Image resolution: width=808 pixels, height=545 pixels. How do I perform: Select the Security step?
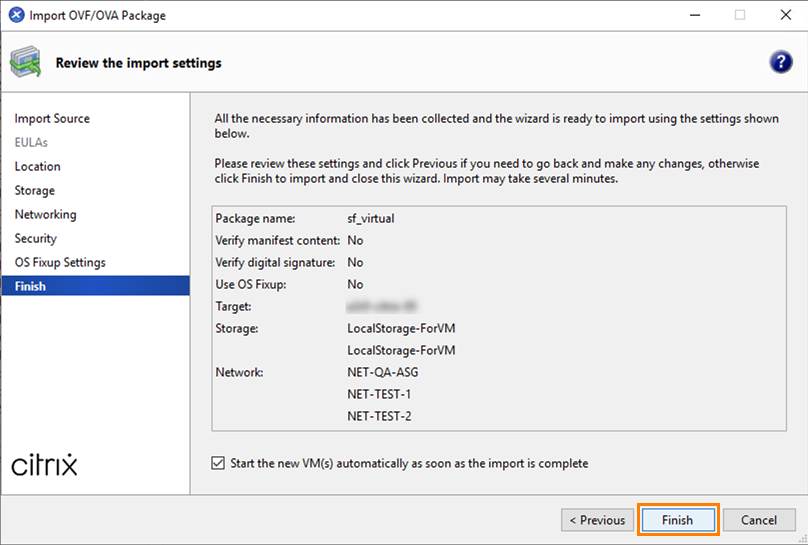tap(36, 238)
